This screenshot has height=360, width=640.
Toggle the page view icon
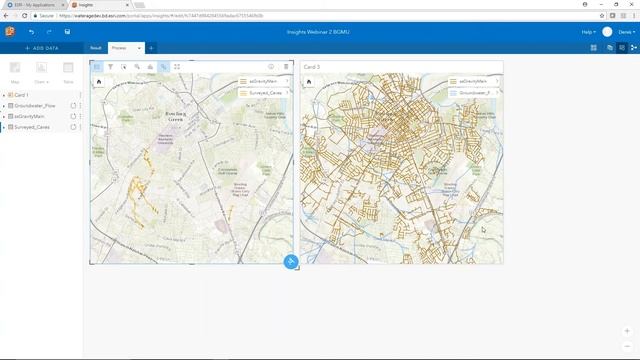point(622,48)
